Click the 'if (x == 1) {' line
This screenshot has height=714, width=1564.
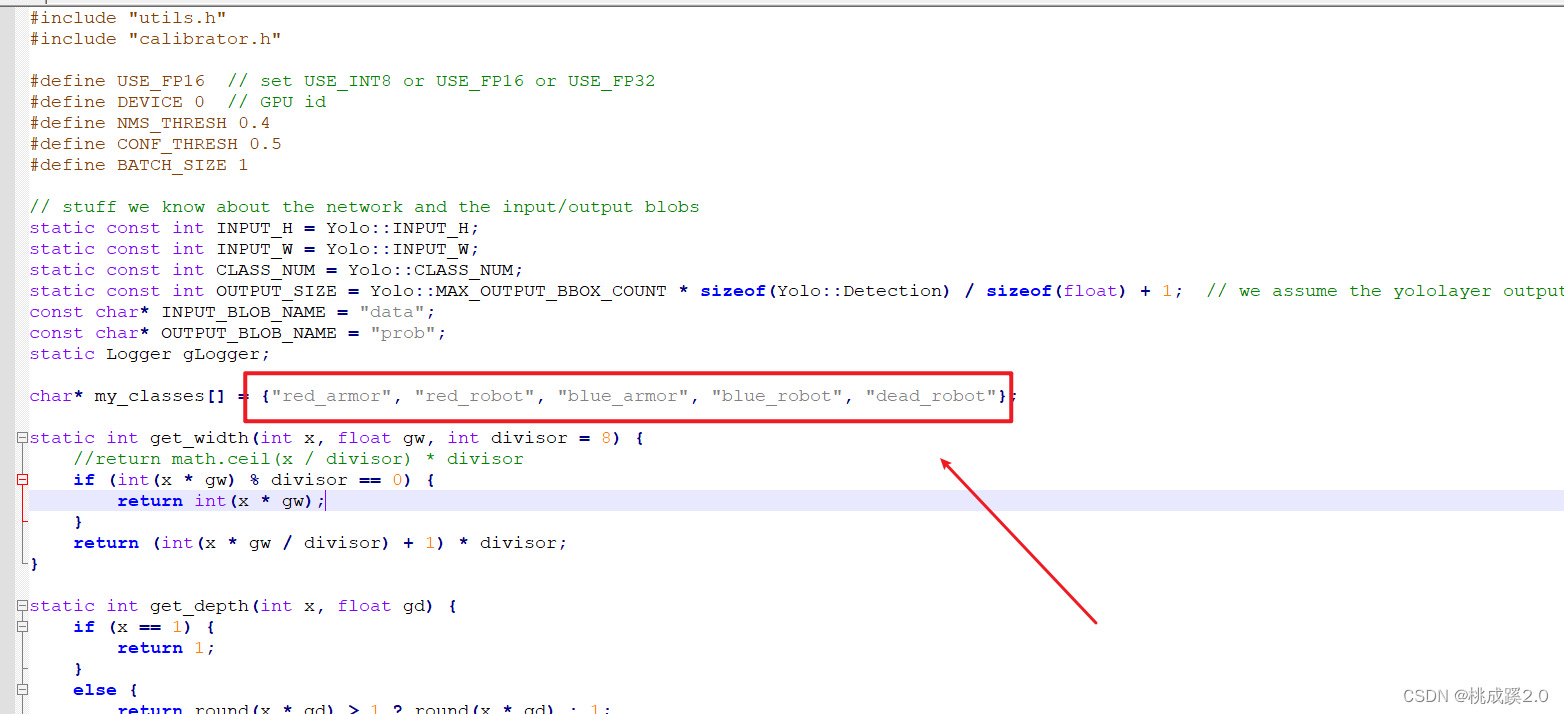coord(145,627)
